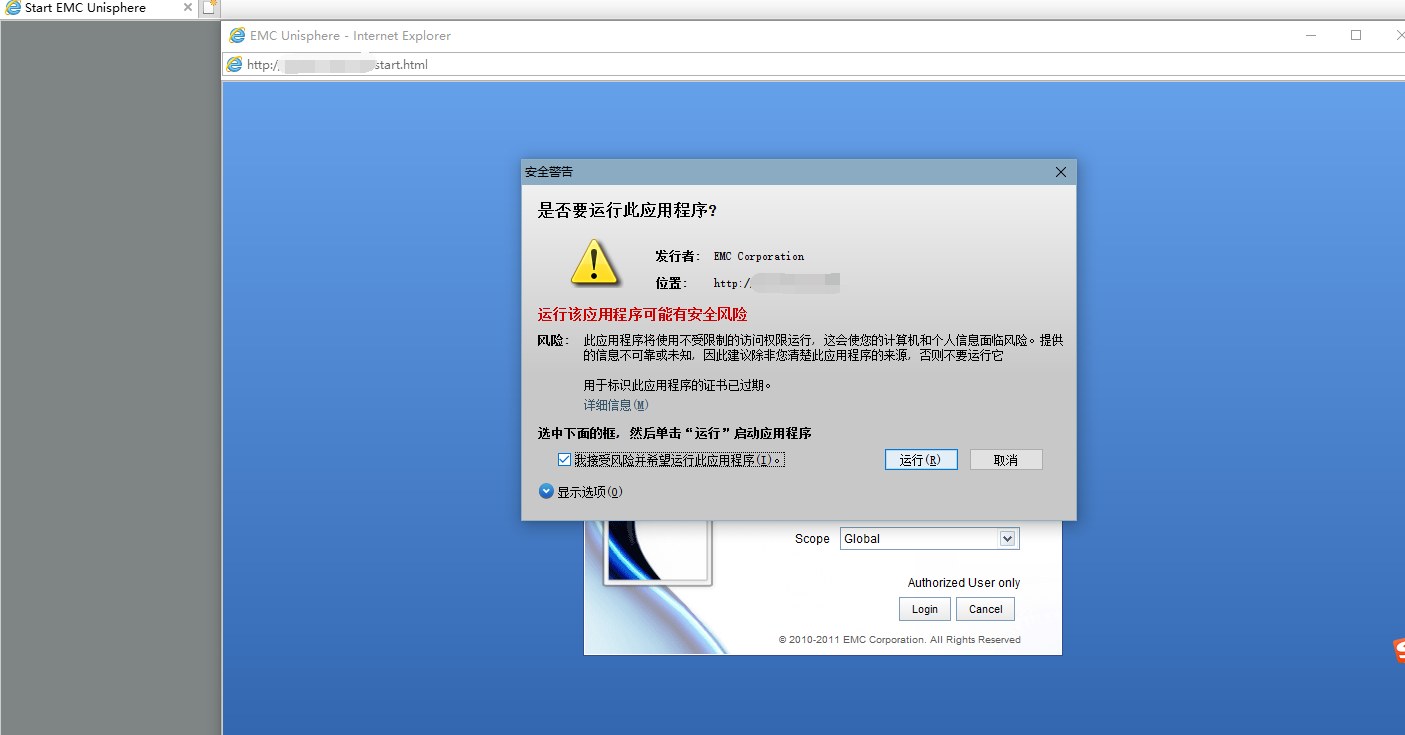Click the © 2010-2011 EMC Corporation copyright text
This screenshot has height=735, width=1405.
[900, 640]
